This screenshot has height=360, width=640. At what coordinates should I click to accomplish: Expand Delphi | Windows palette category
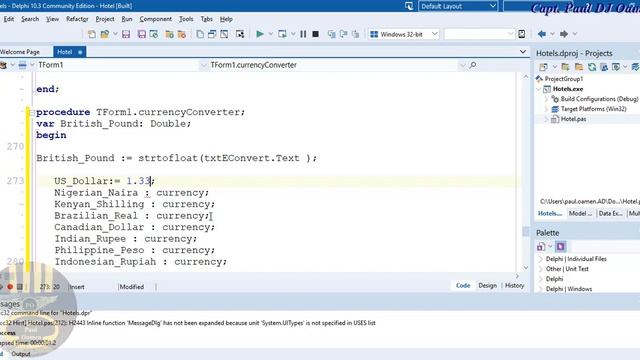tap(540, 289)
